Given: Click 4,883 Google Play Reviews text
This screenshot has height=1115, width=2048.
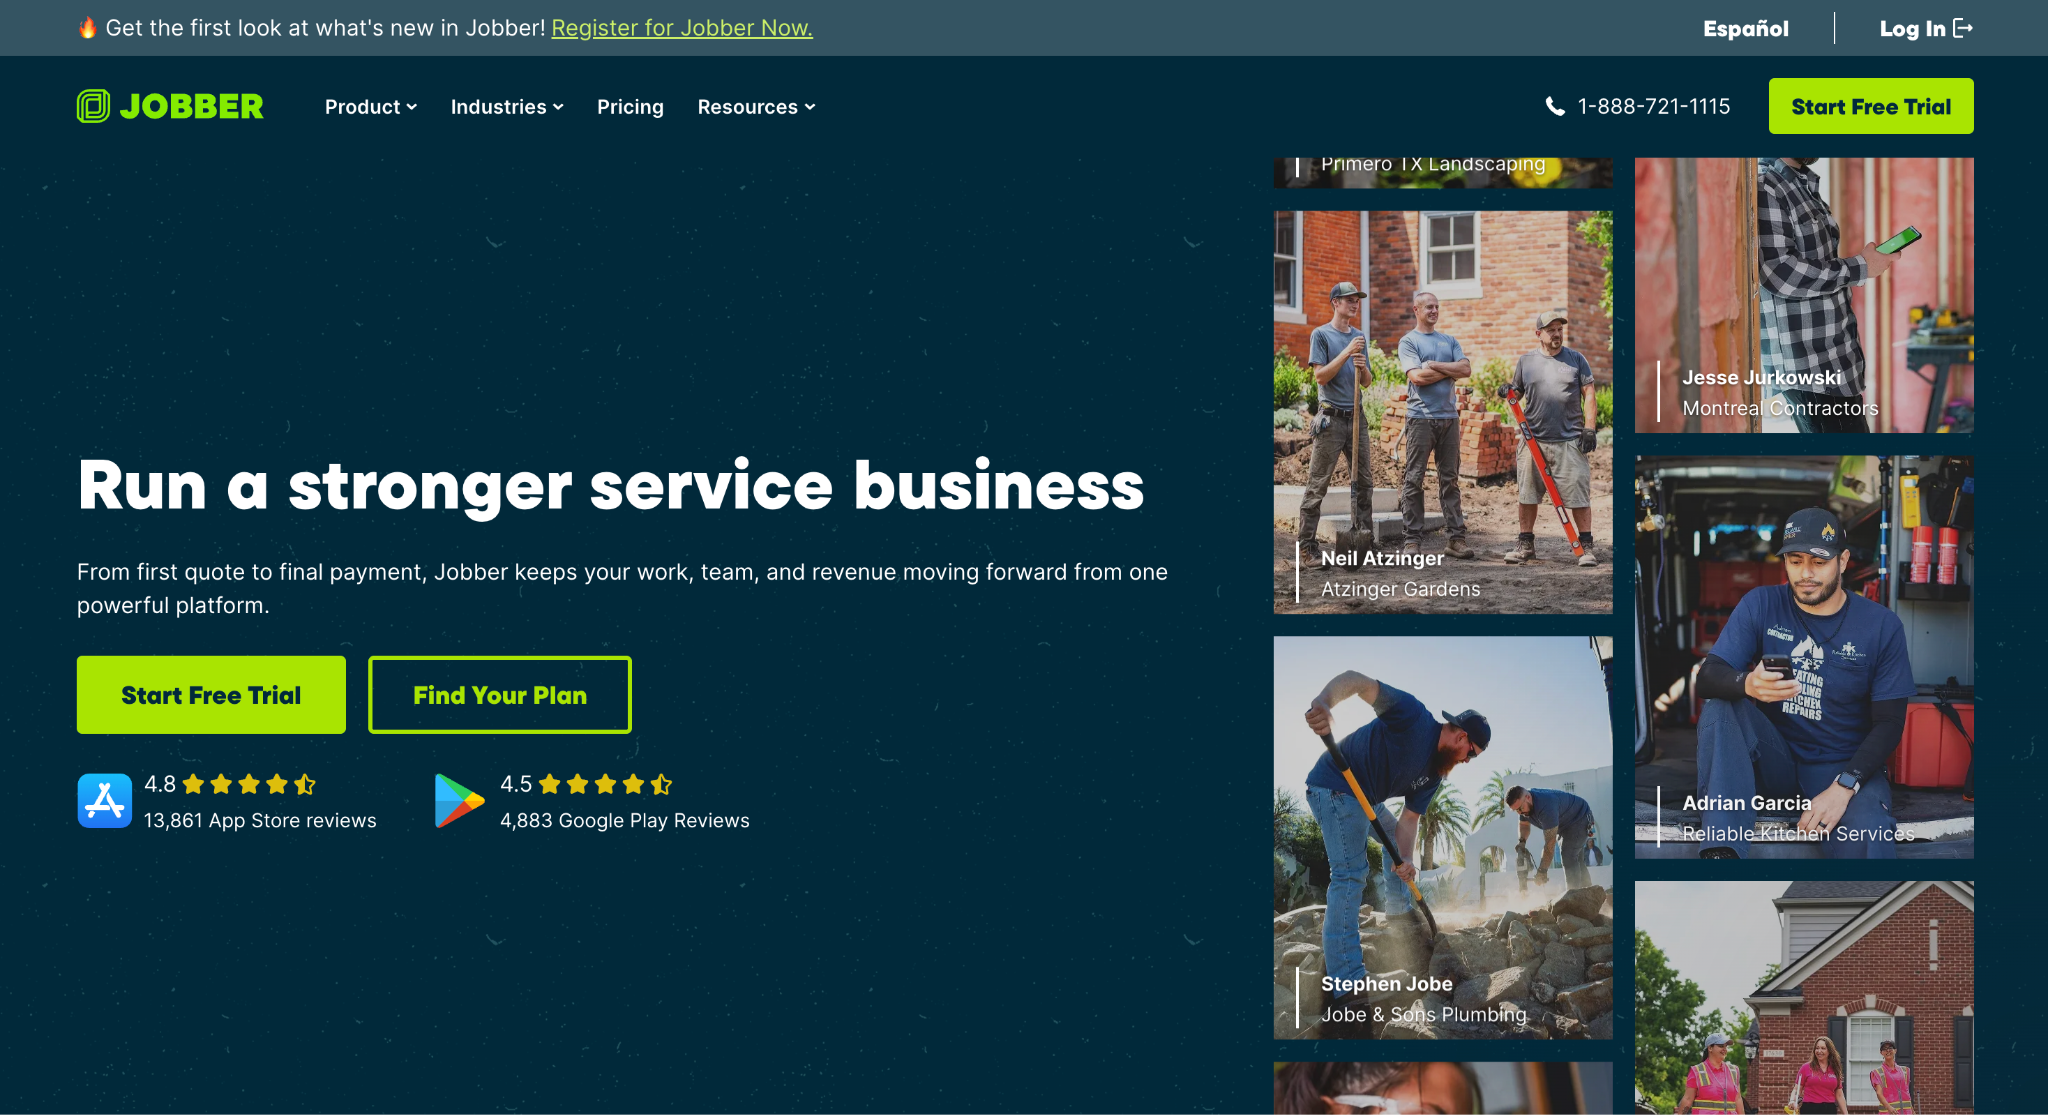Looking at the screenshot, I should 625,820.
